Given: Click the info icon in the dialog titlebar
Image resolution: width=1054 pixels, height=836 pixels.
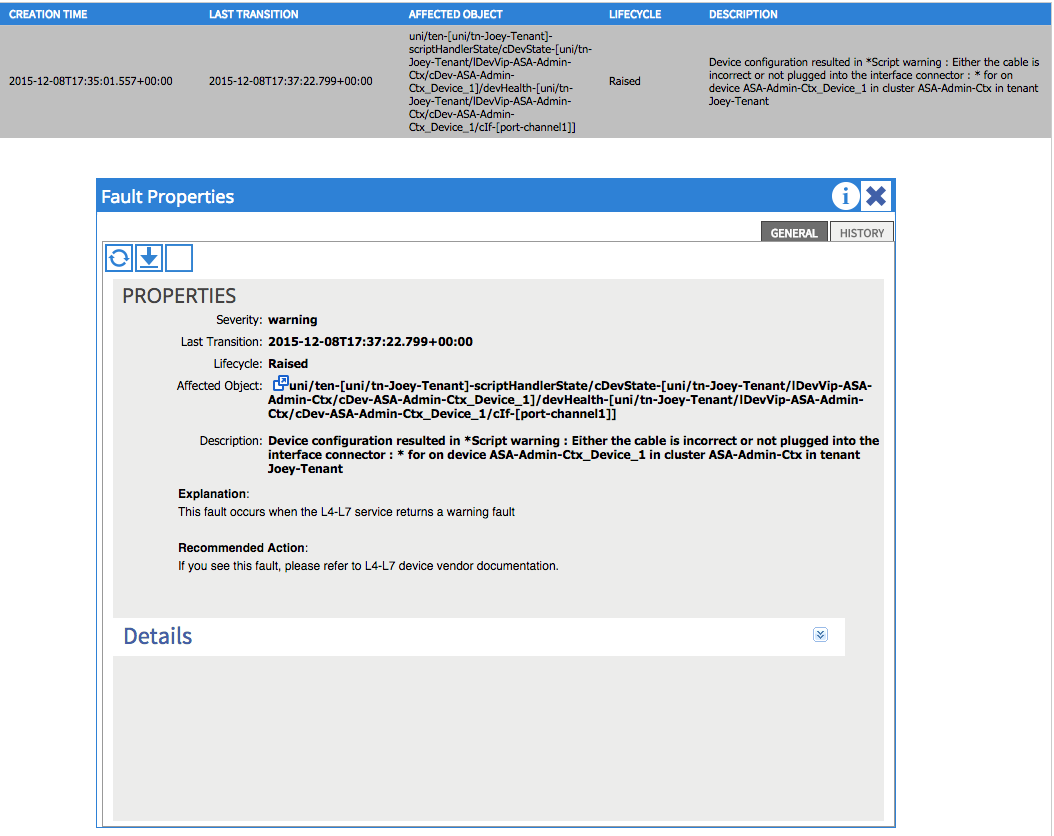Looking at the screenshot, I should coord(845,196).
